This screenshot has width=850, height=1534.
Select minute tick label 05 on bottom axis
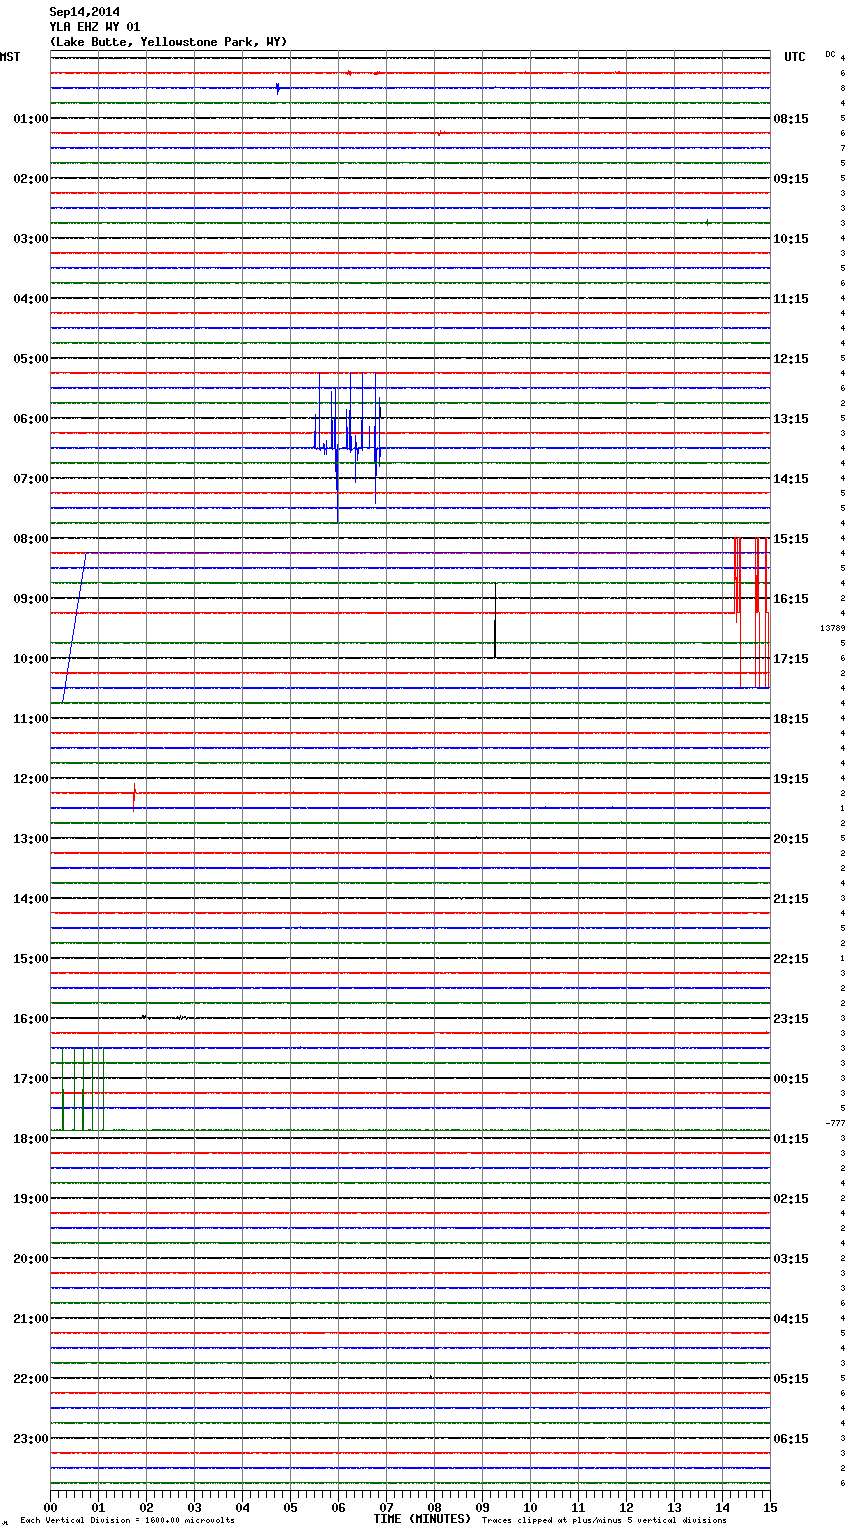(290, 1508)
